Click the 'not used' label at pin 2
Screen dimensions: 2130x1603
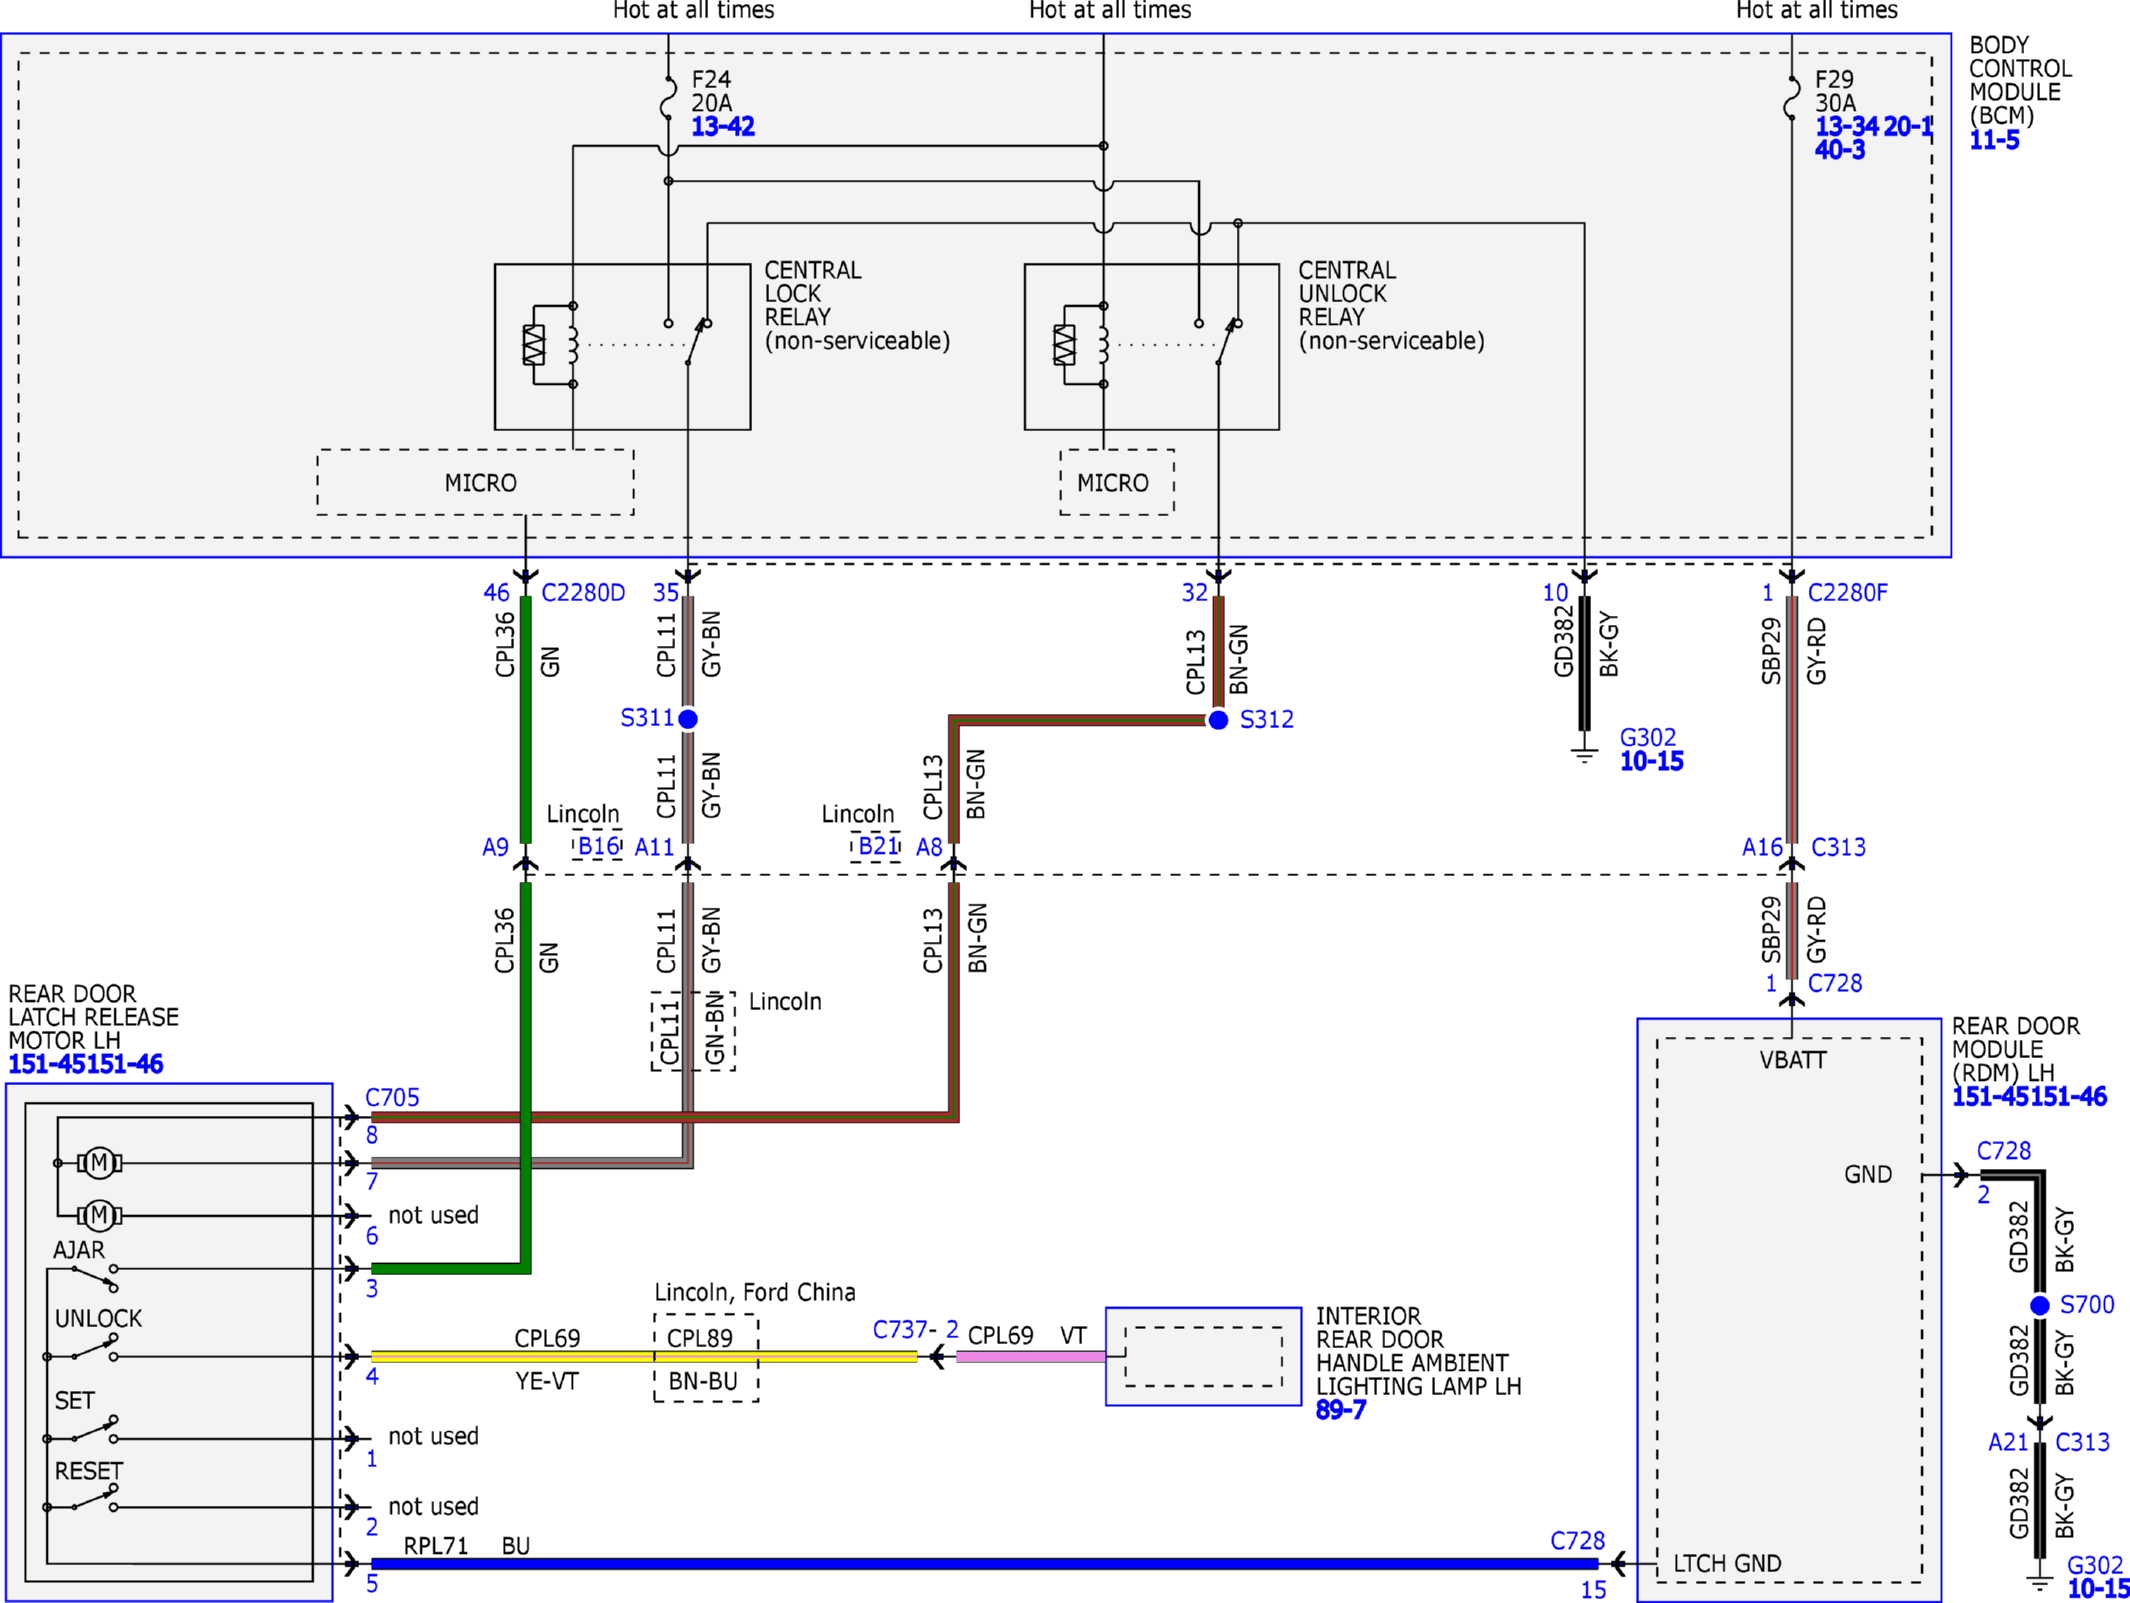coord(433,1506)
